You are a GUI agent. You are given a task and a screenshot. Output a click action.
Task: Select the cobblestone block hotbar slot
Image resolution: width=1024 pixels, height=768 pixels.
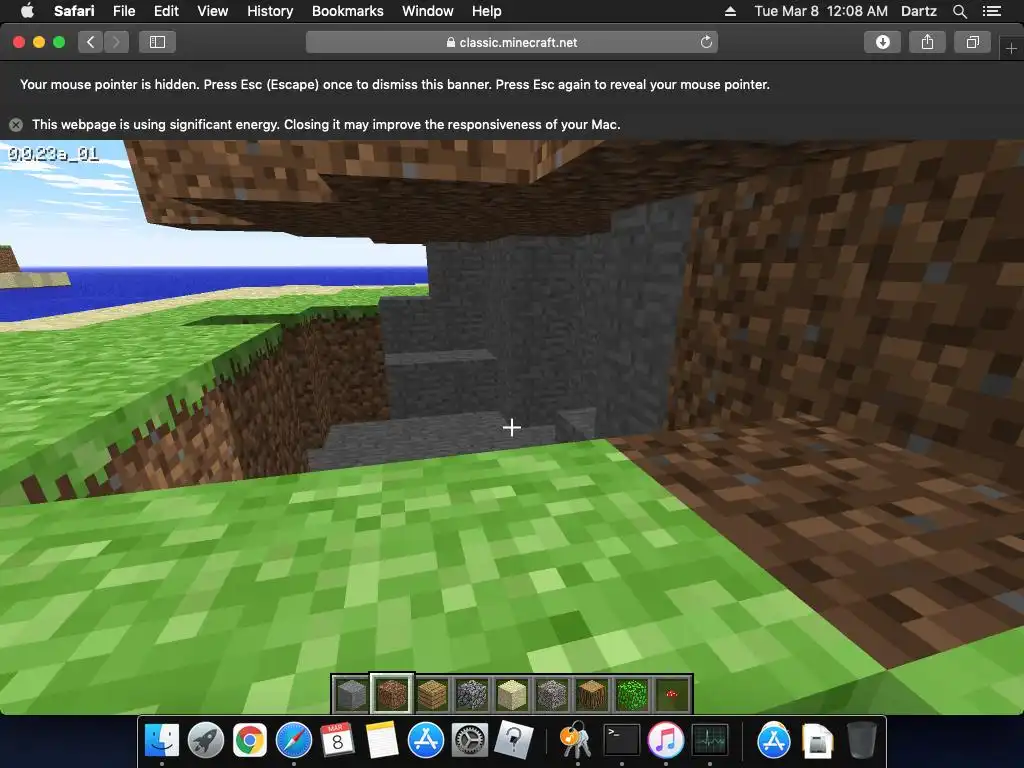472,694
